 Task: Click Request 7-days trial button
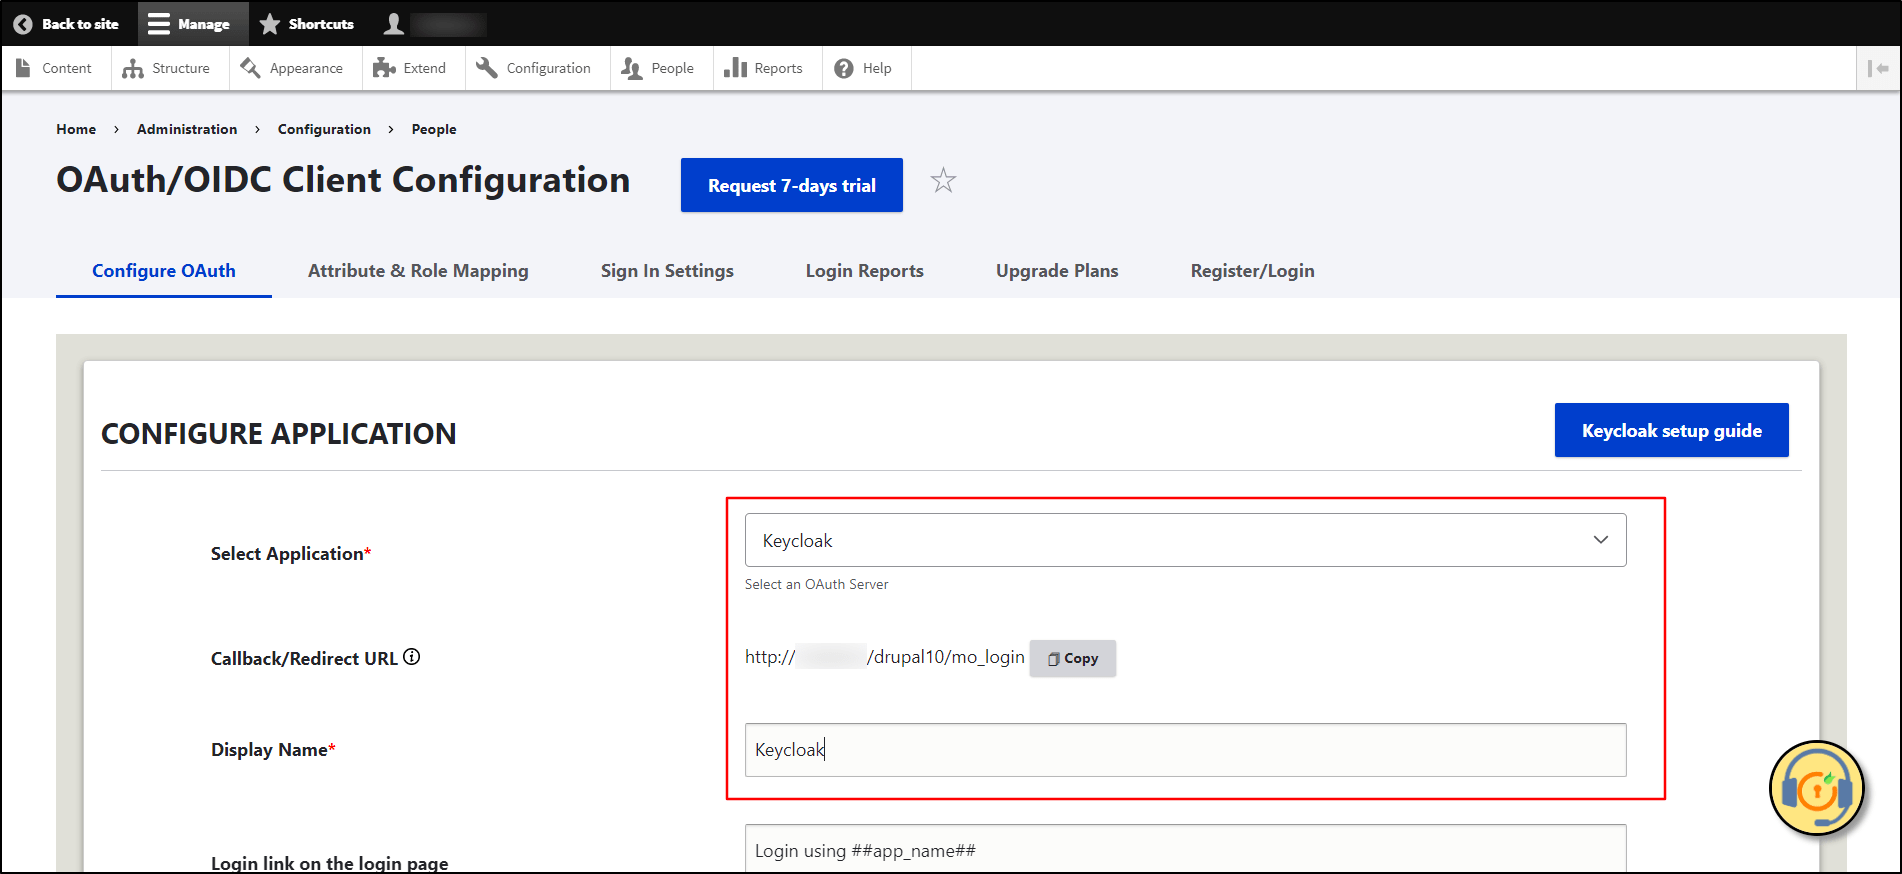click(792, 185)
